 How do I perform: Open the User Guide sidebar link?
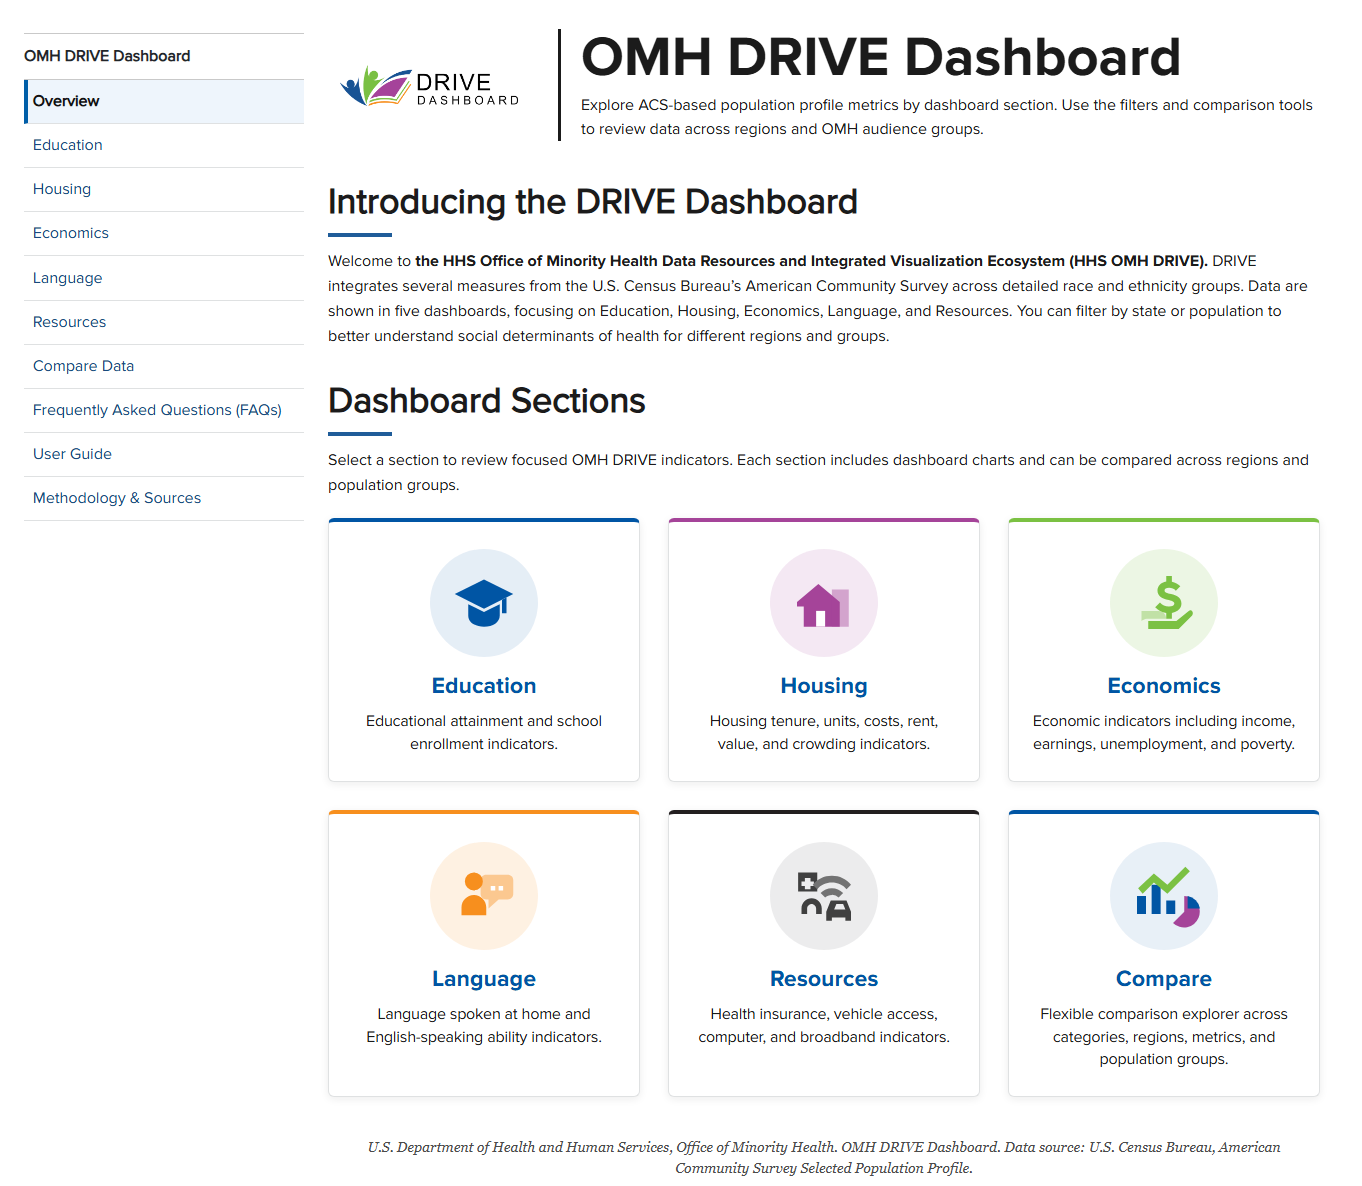click(164, 454)
